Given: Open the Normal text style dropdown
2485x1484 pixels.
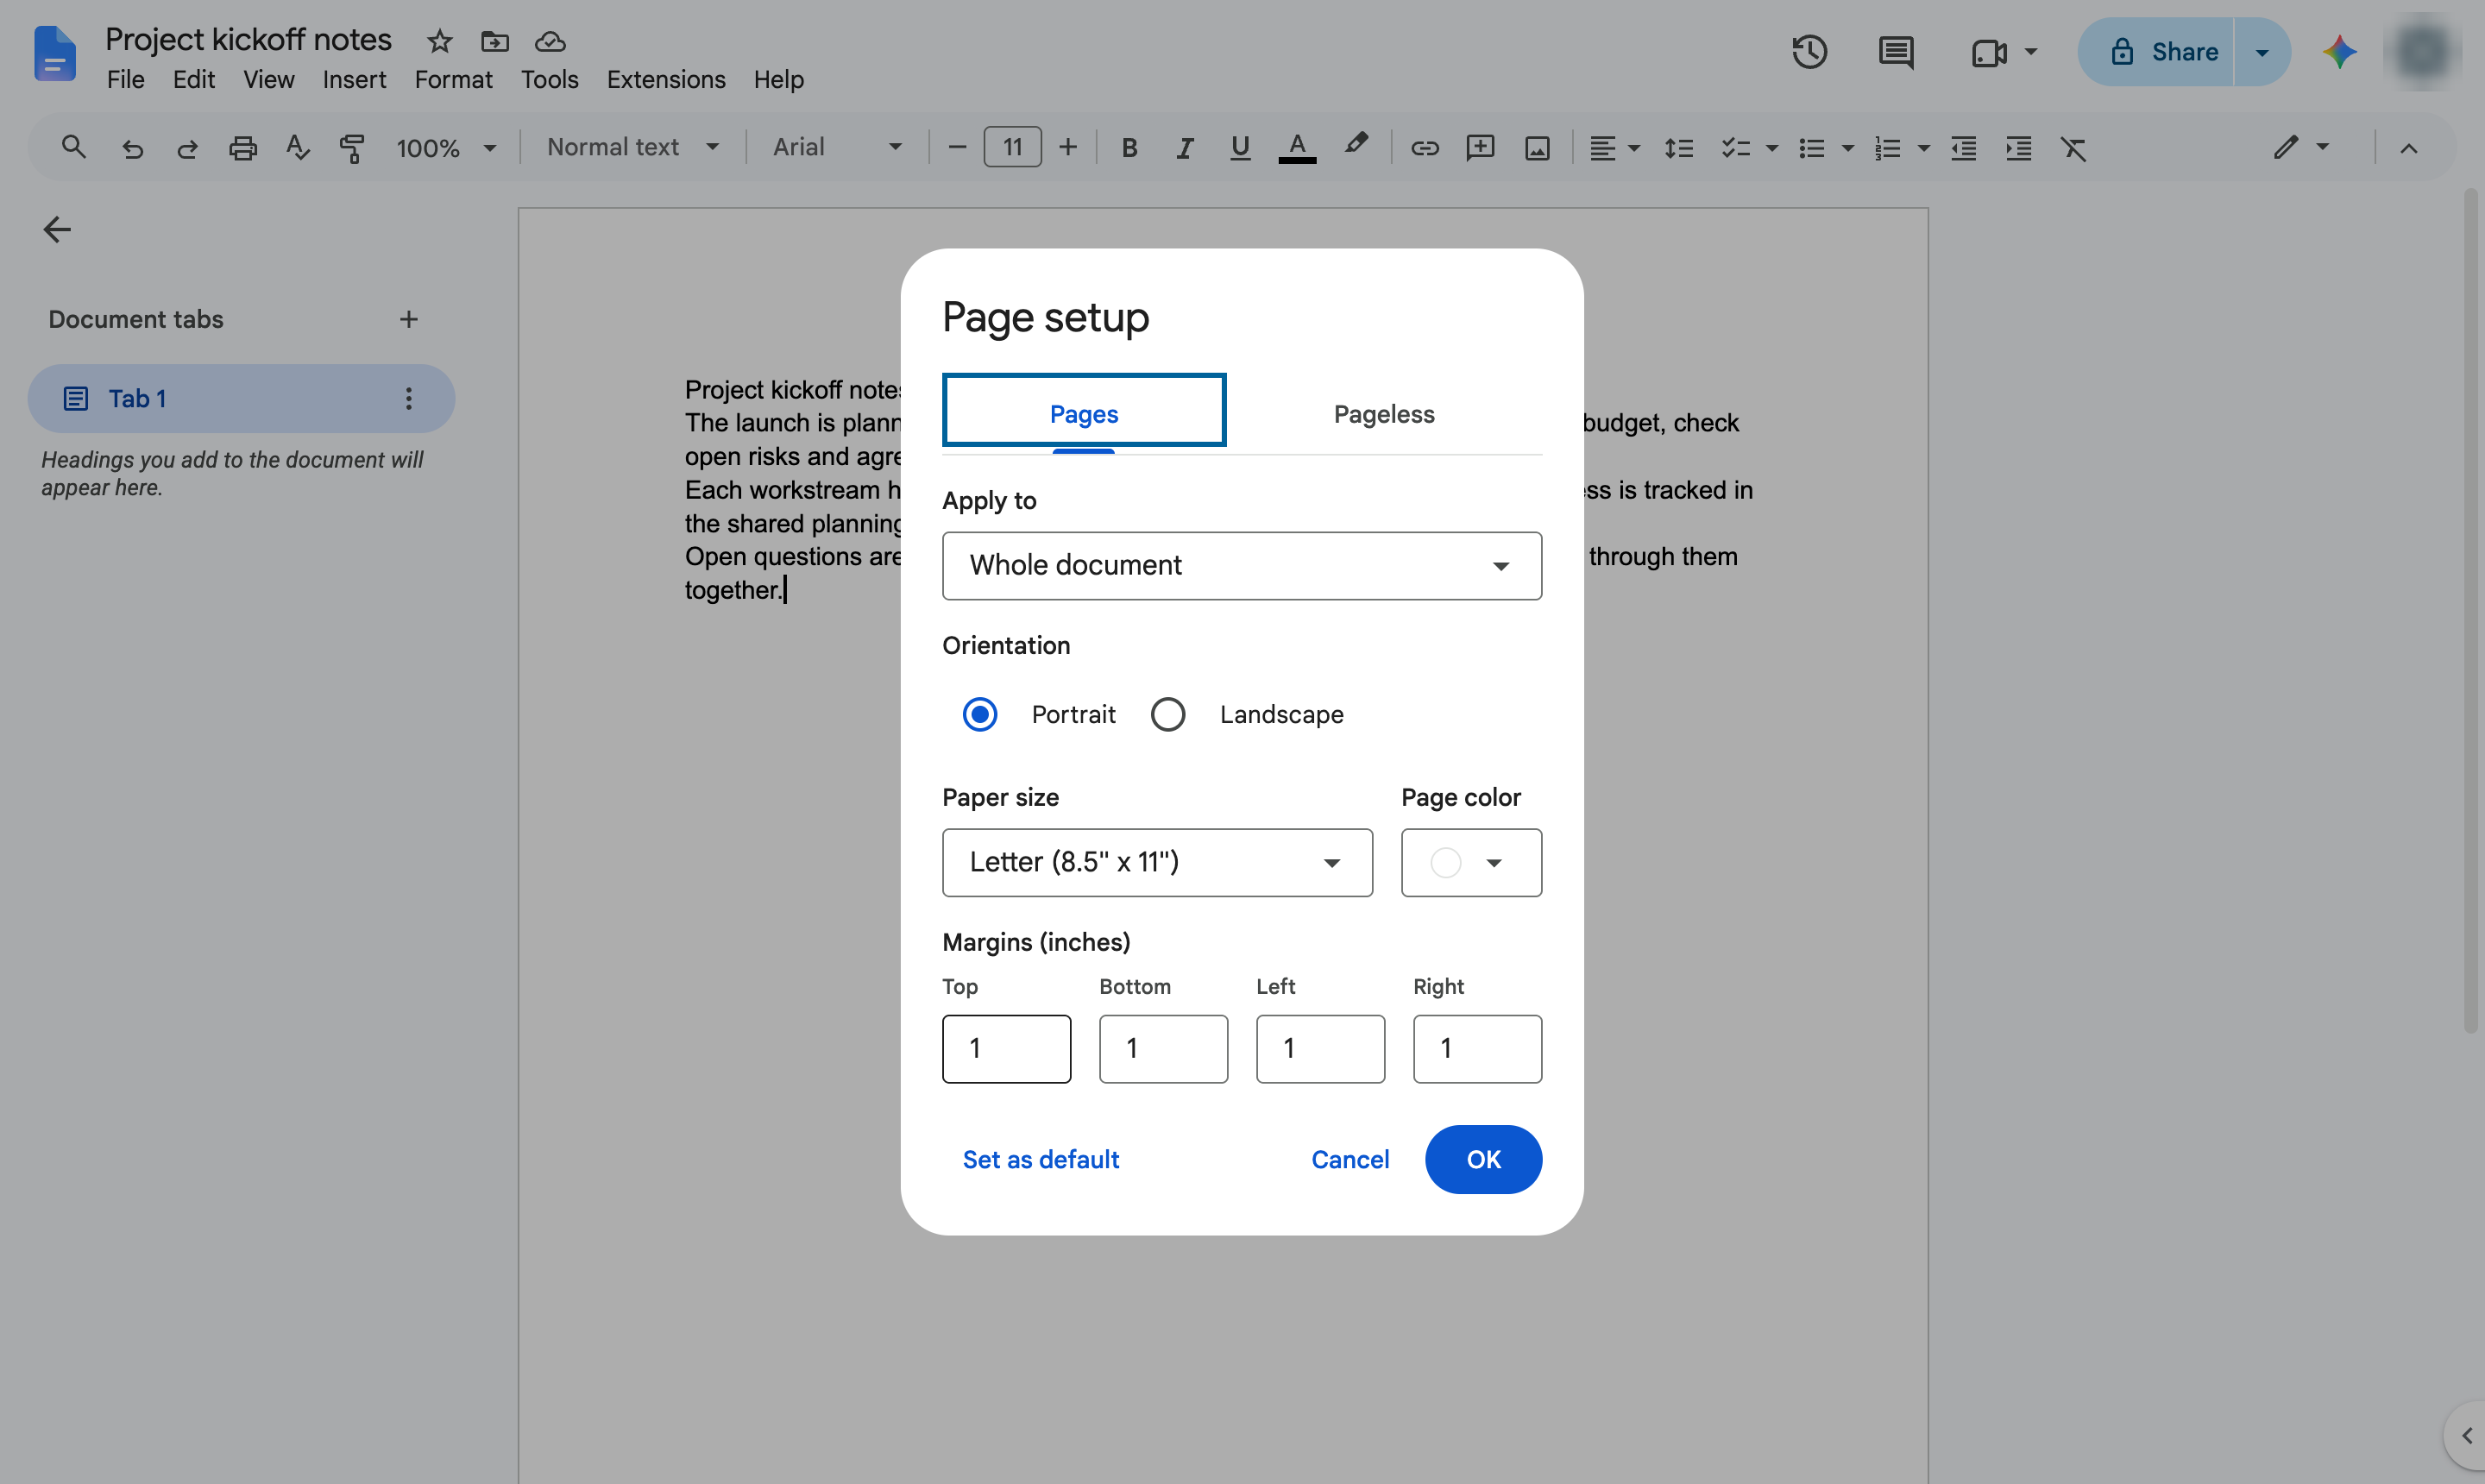Looking at the screenshot, I should click(x=633, y=148).
